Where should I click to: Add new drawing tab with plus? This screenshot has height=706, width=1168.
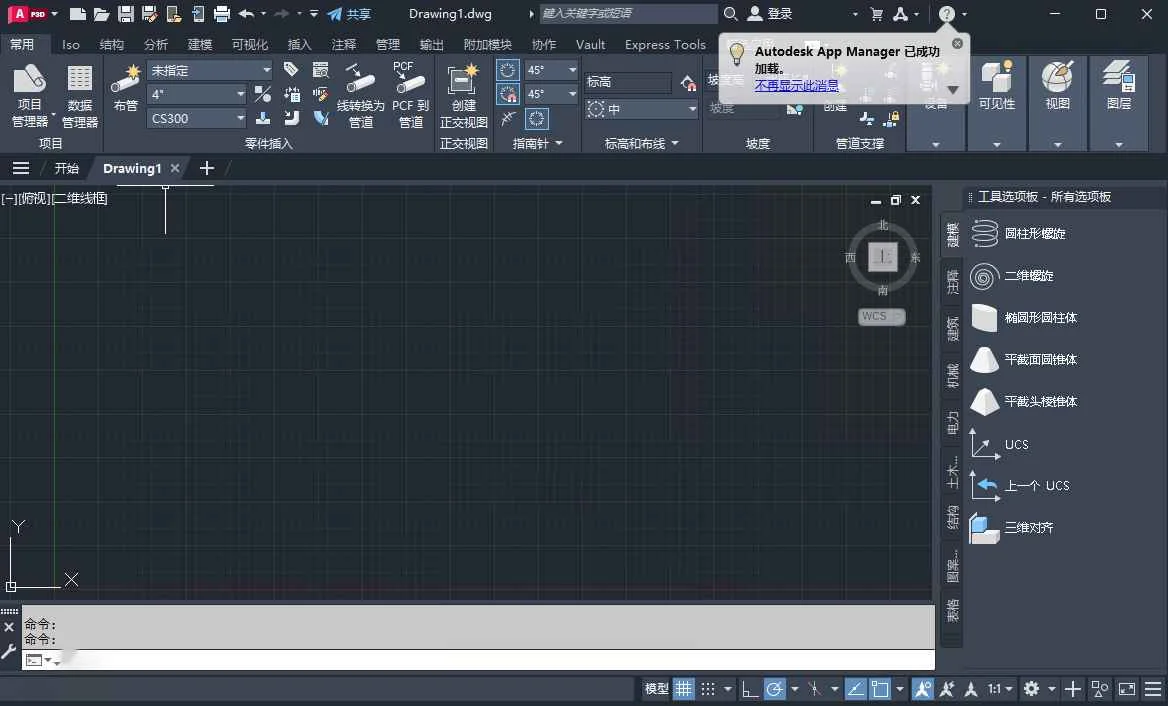click(x=206, y=168)
